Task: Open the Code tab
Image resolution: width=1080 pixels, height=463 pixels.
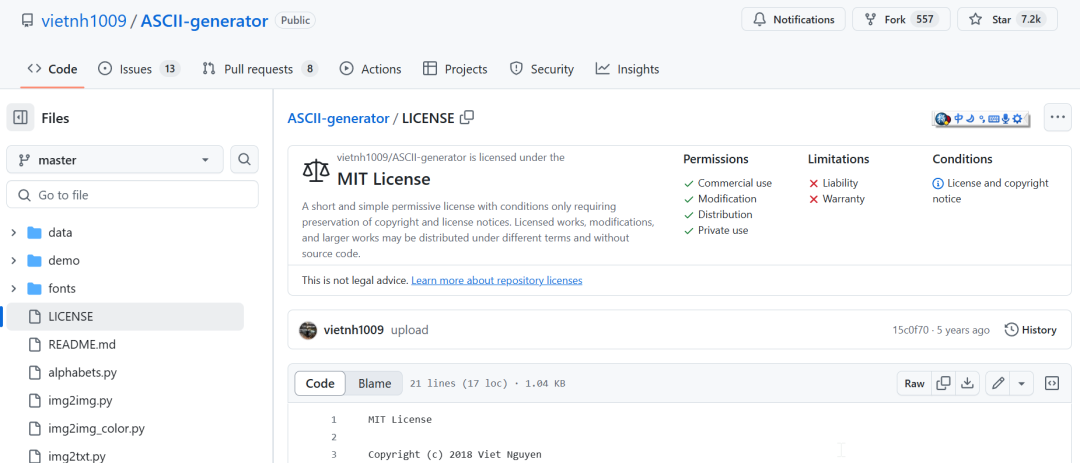Action: [52, 69]
